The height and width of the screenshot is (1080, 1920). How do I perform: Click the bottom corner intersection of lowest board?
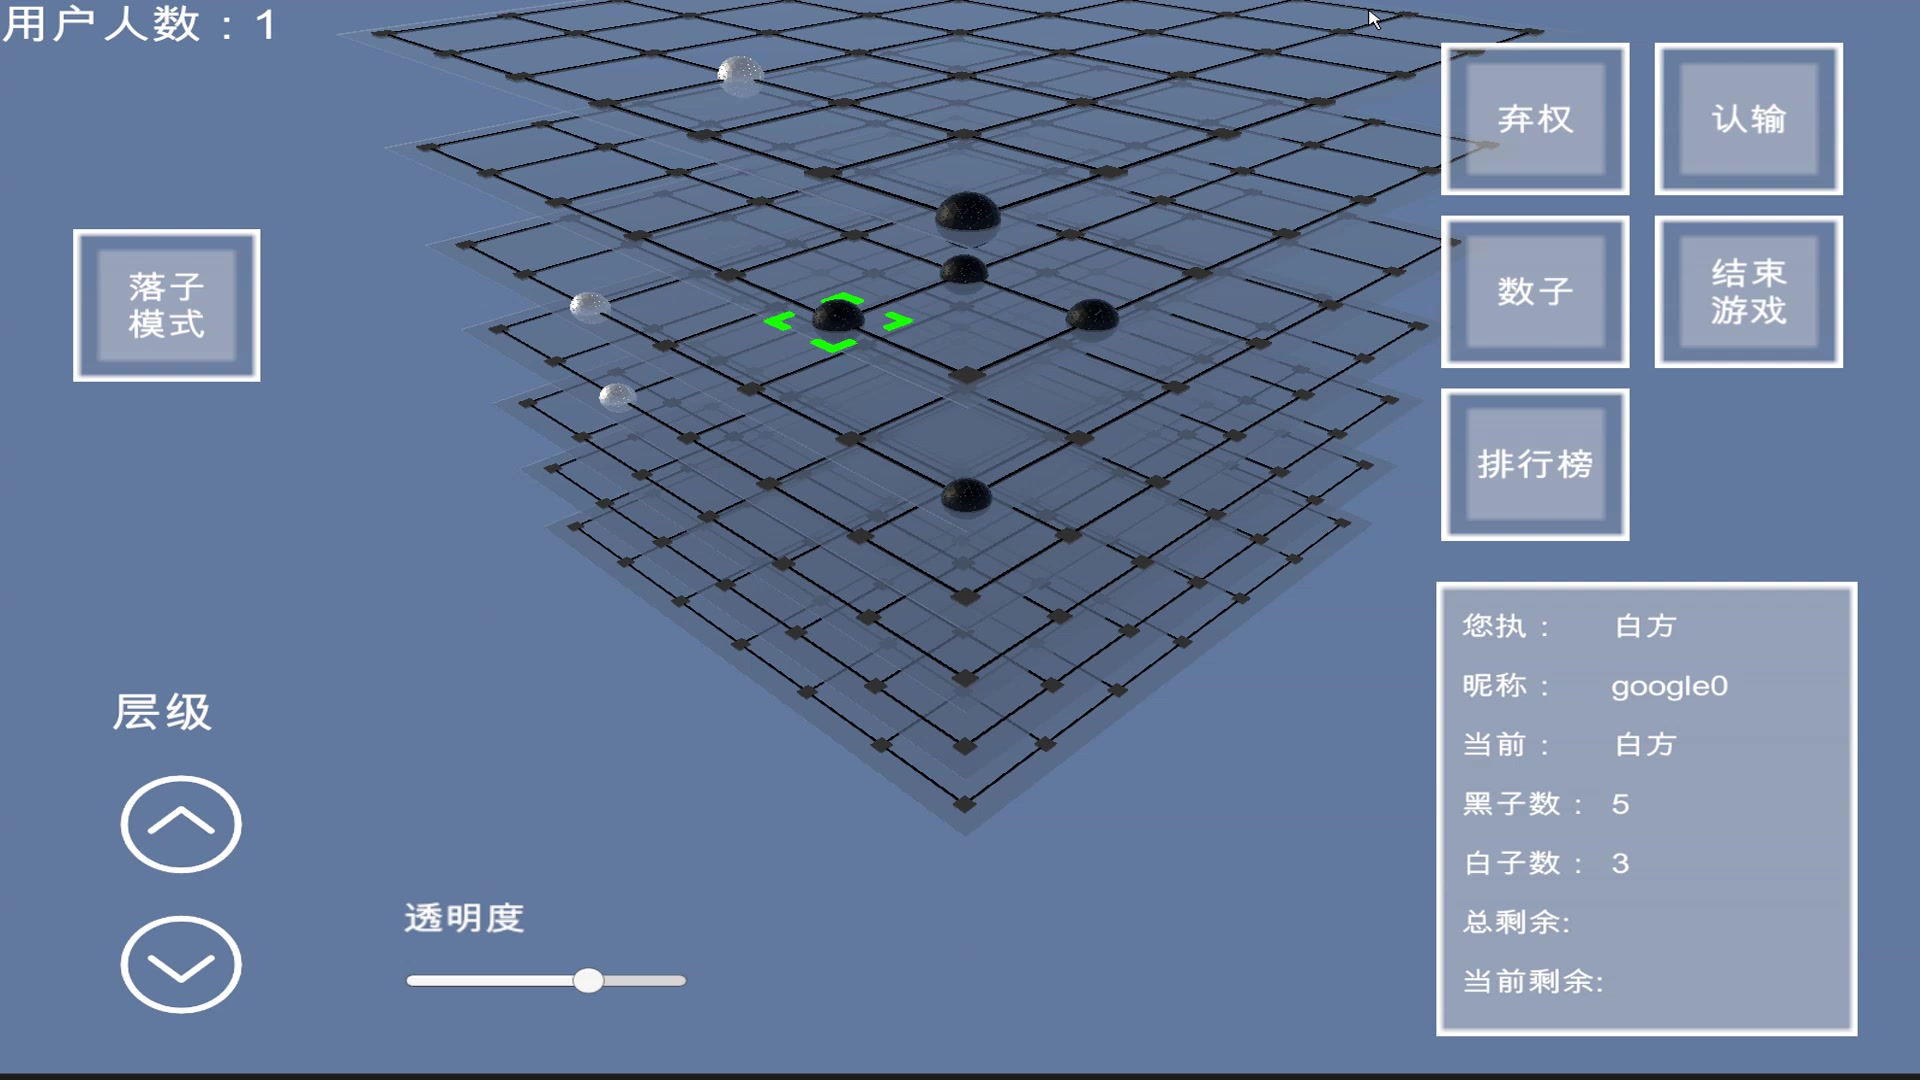965,804
